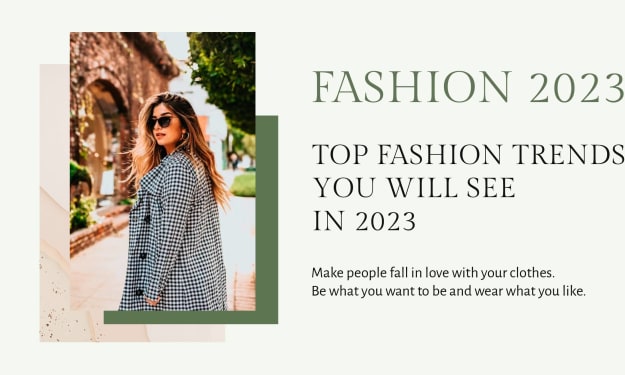
Task: Select the green horizontal bar below the photo
Action: pos(191,317)
